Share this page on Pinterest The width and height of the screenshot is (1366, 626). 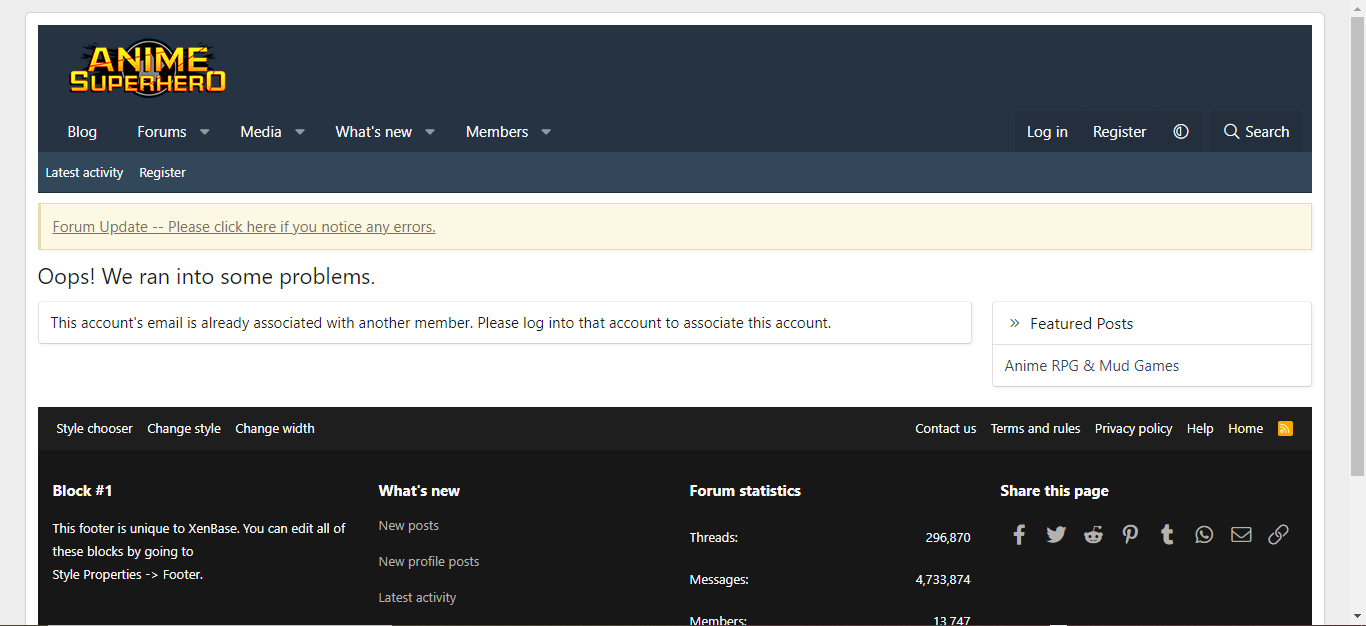point(1130,534)
